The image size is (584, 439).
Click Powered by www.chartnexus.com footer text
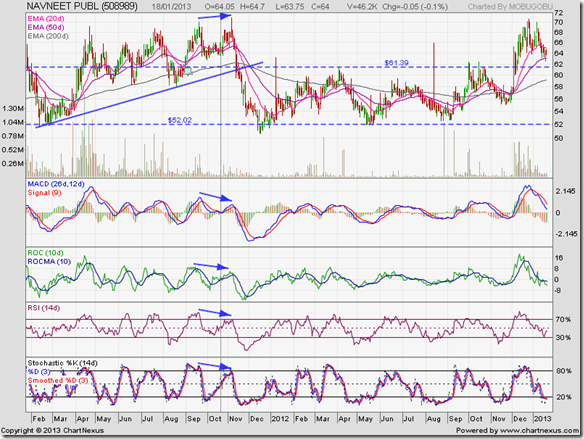tap(517, 431)
